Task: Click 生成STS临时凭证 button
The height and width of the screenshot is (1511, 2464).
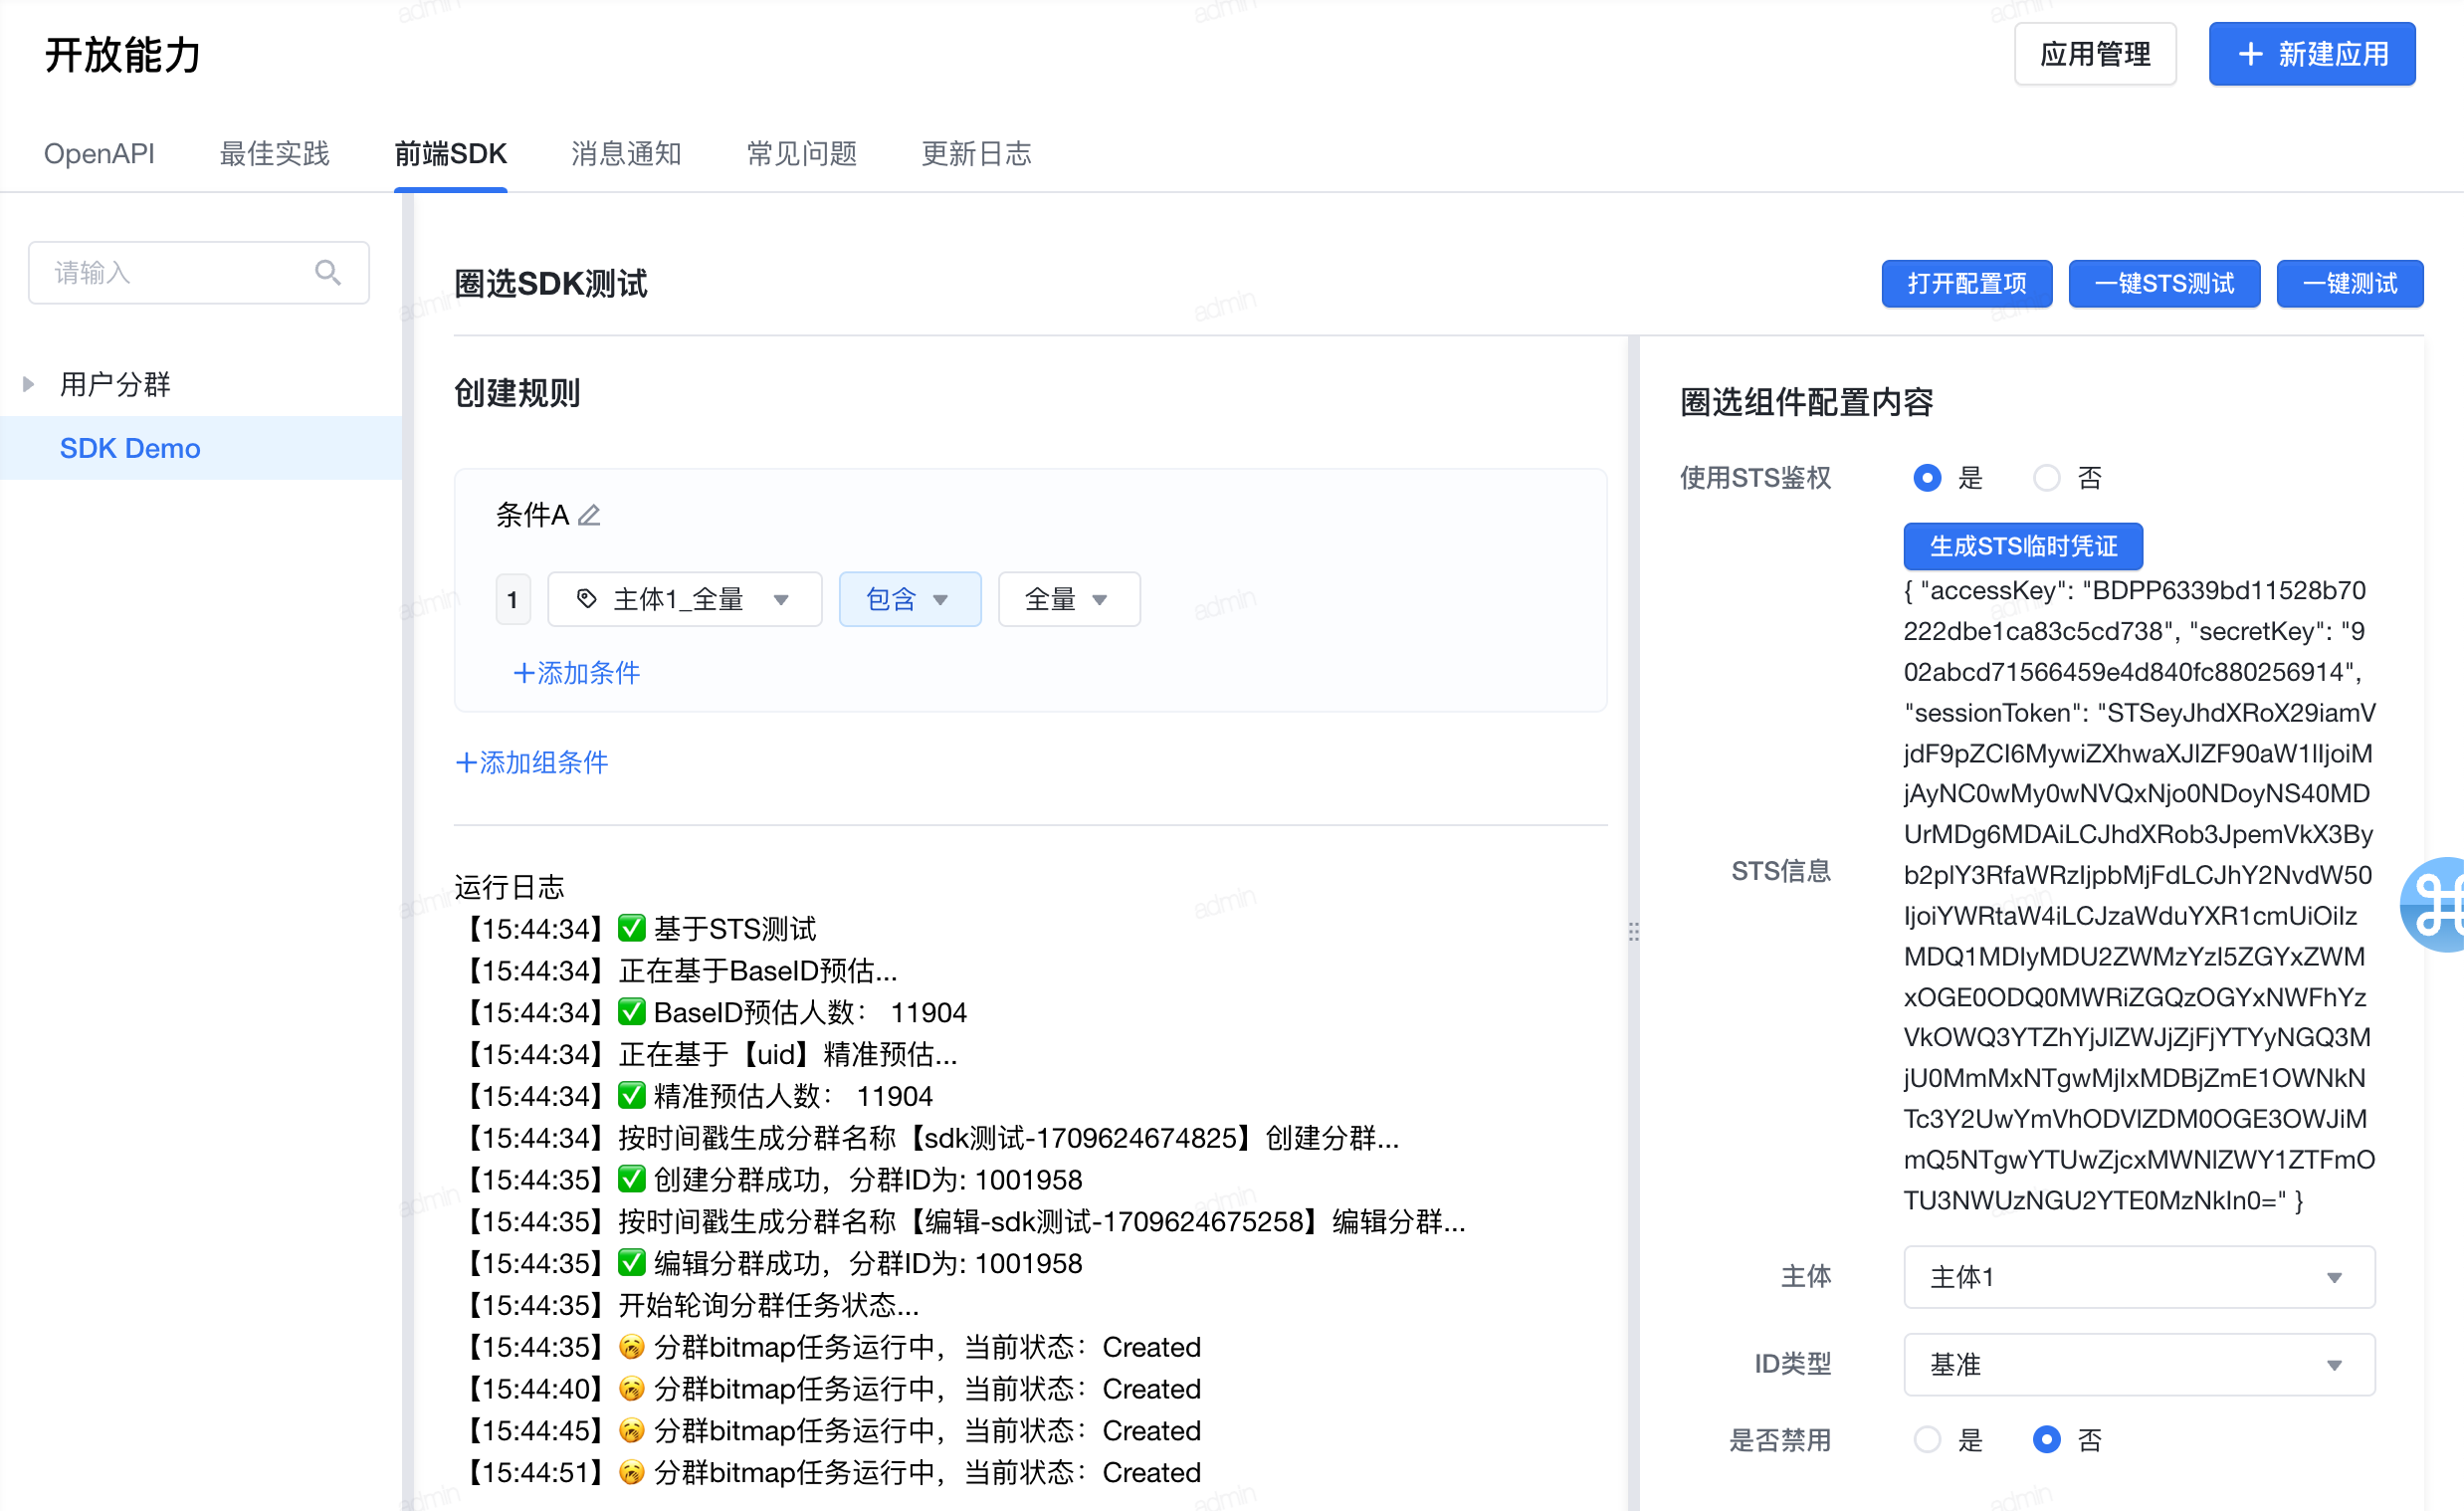Action: pos(2022,546)
